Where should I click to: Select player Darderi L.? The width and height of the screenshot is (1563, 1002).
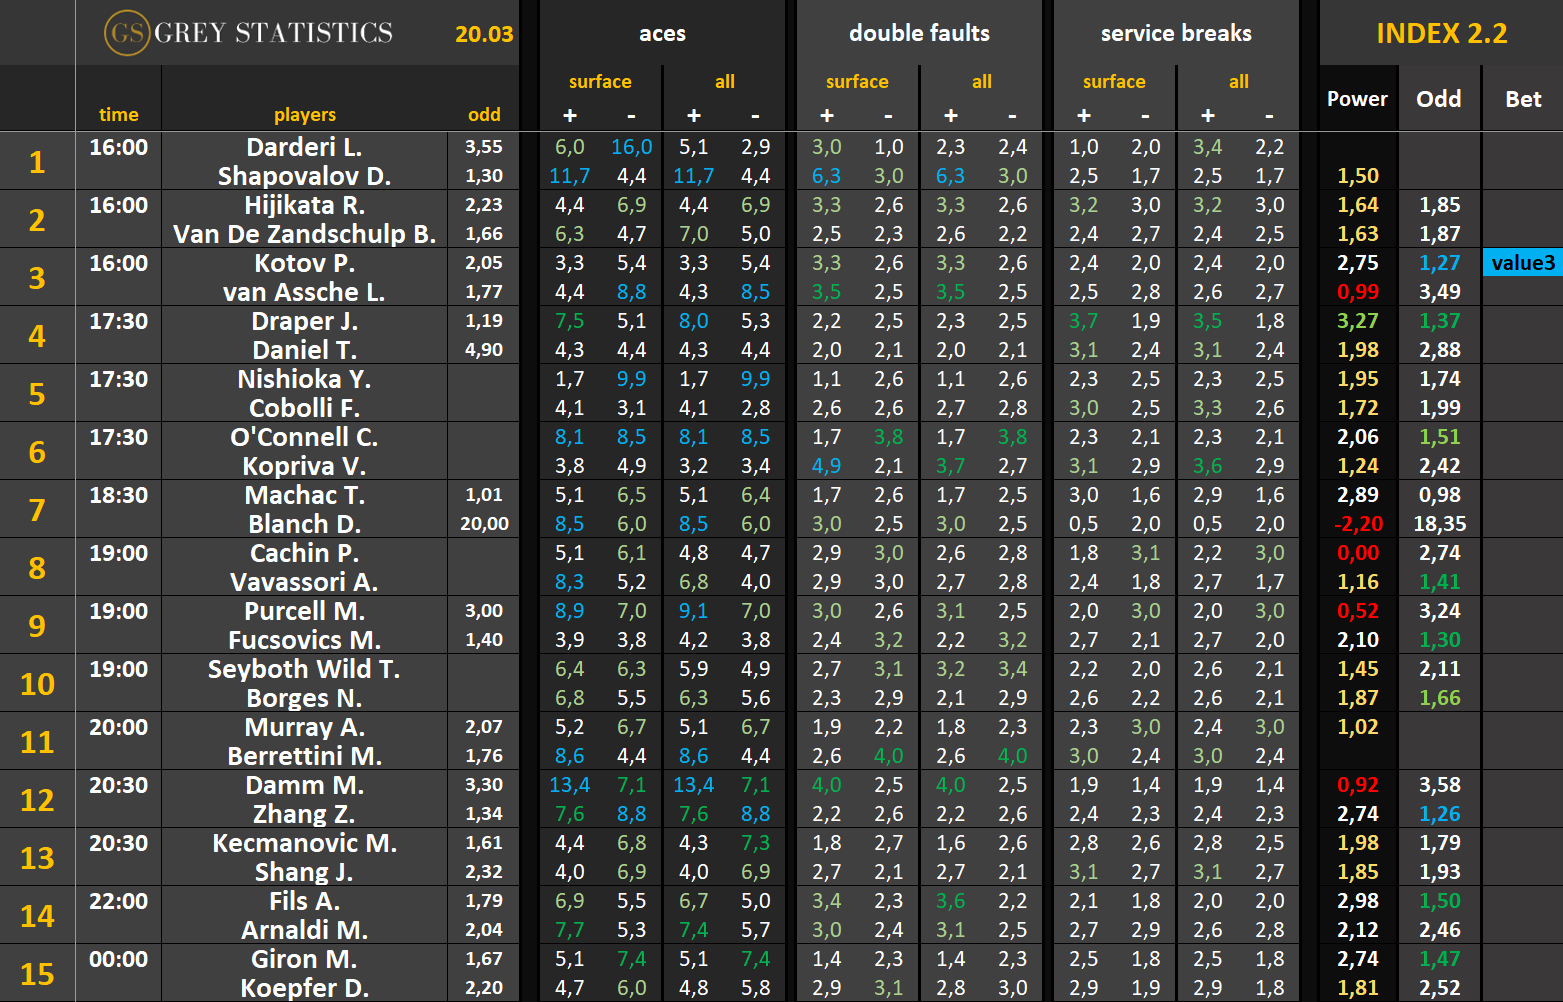click(x=304, y=147)
